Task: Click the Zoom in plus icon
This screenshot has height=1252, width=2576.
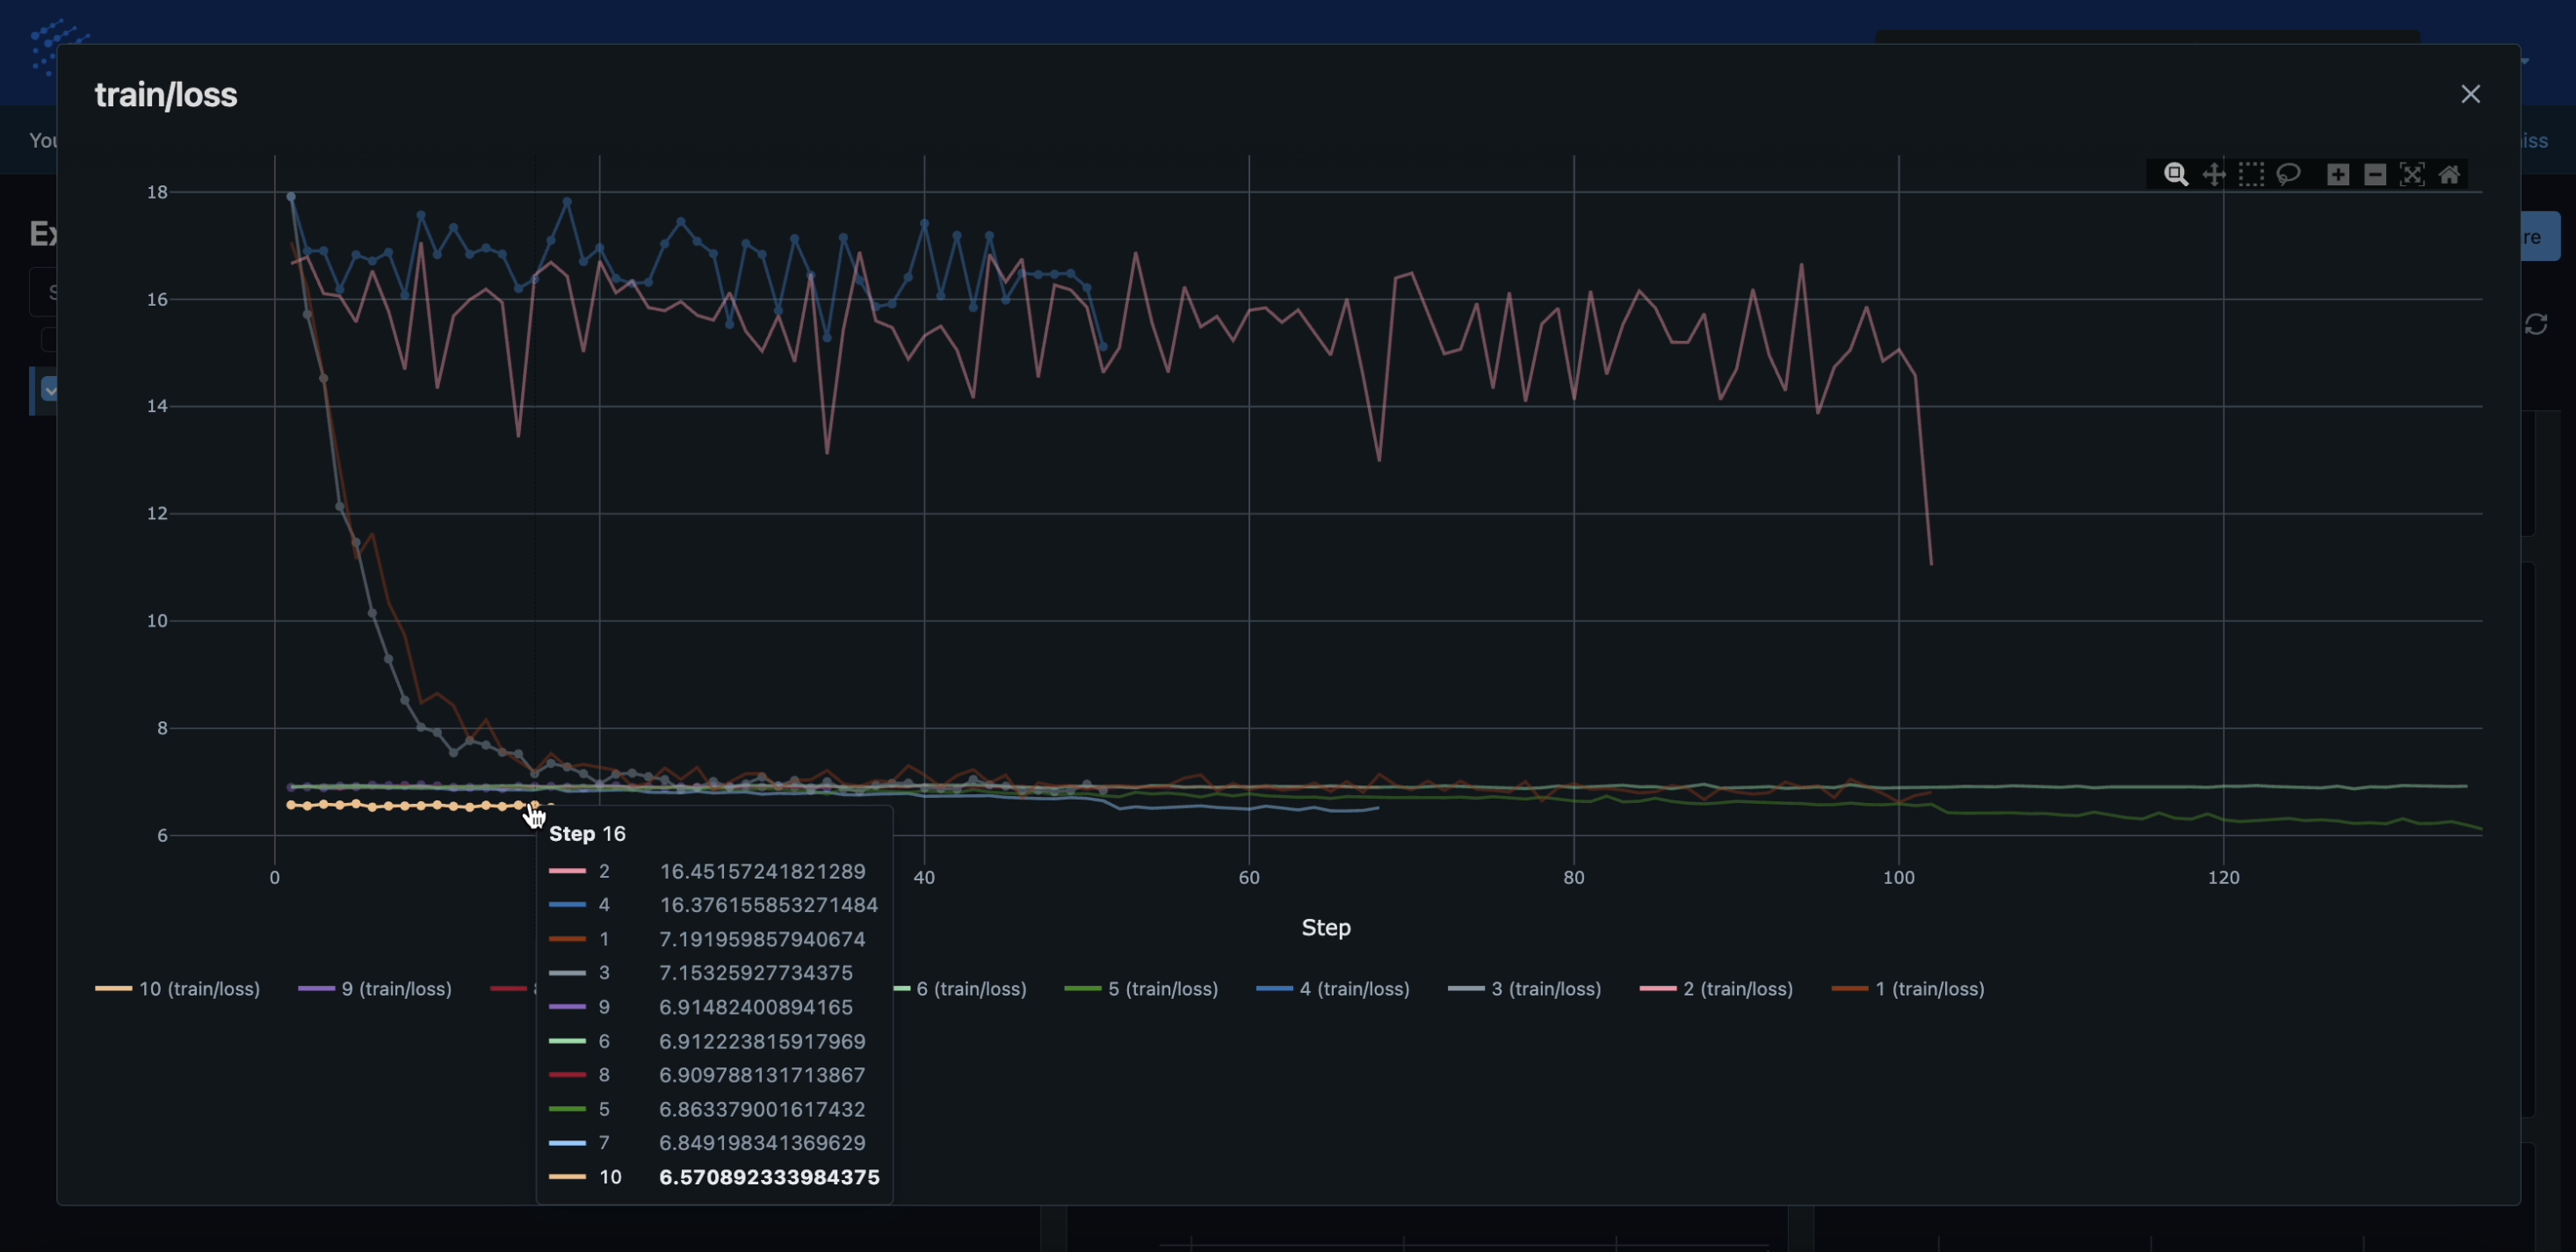Action: click(x=2338, y=175)
